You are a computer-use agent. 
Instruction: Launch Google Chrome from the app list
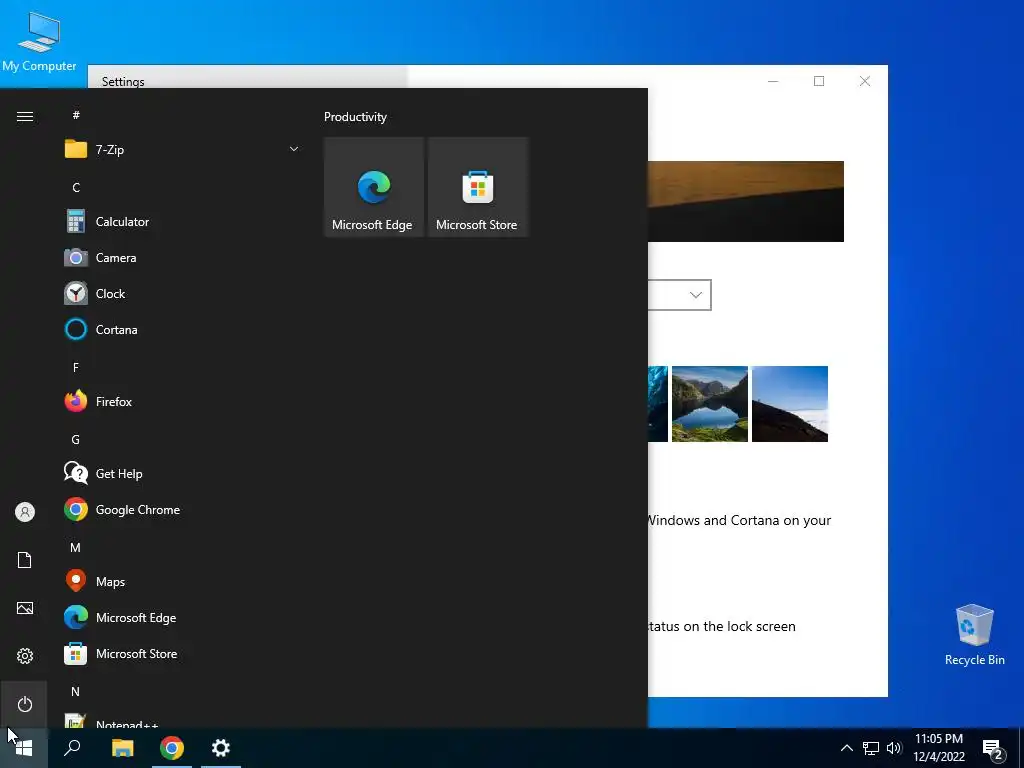click(183, 509)
